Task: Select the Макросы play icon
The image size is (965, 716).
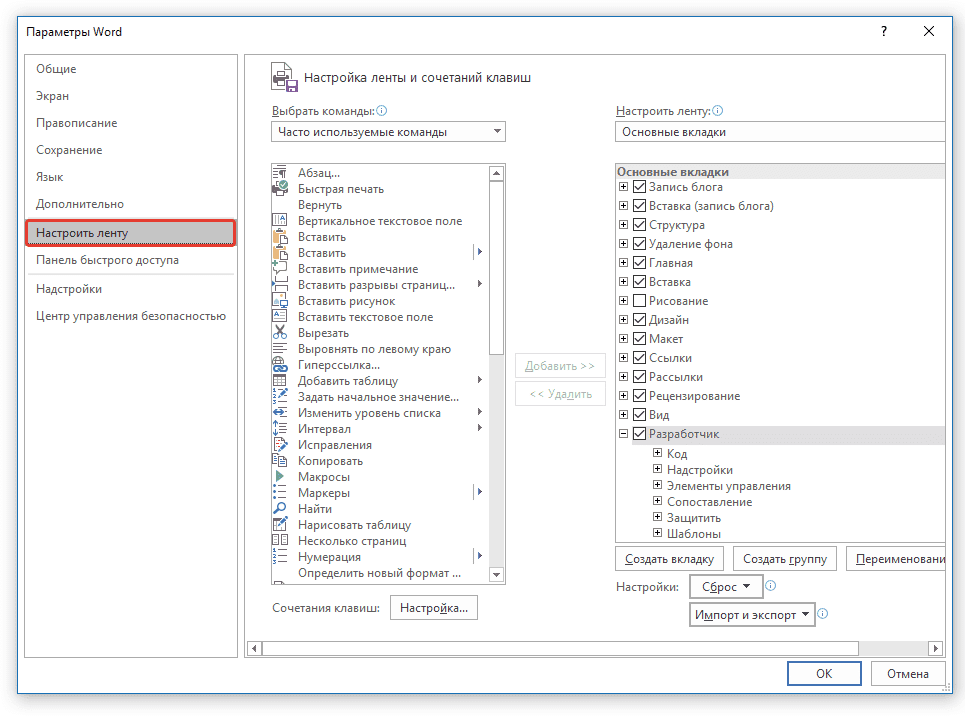Action: coord(280,477)
